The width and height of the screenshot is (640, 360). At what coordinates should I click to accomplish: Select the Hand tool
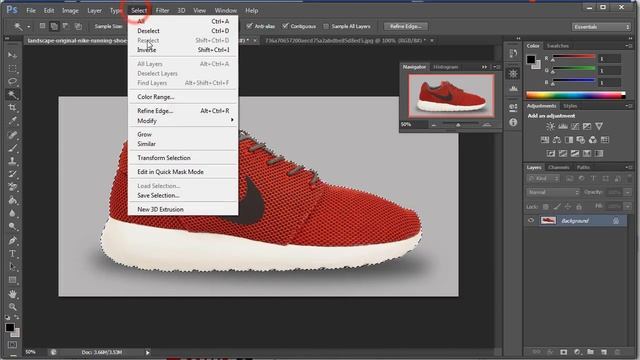[x=12, y=293]
